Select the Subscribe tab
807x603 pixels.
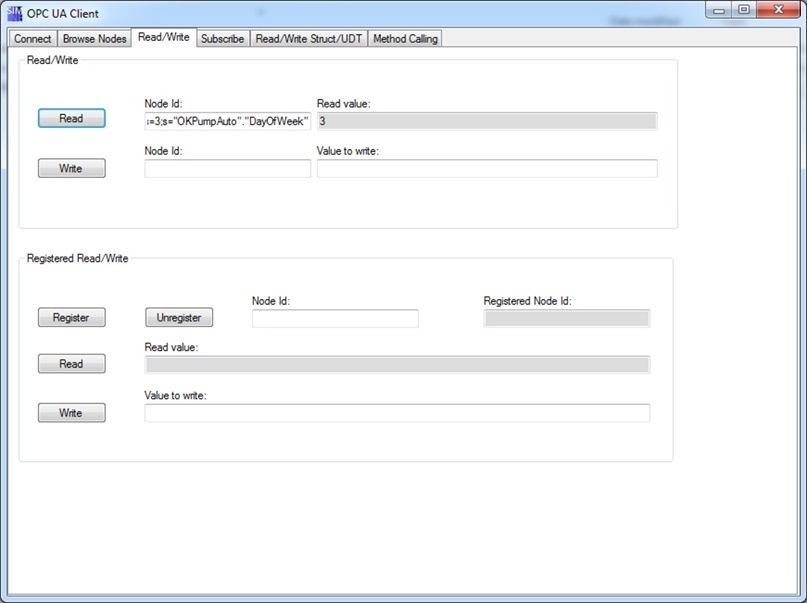click(x=222, y=39)
